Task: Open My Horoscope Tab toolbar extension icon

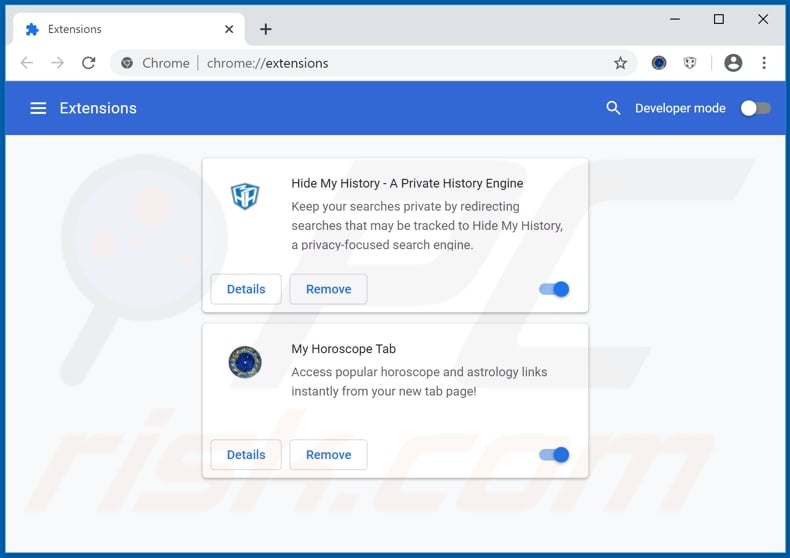Action: [x=659, y=63]
